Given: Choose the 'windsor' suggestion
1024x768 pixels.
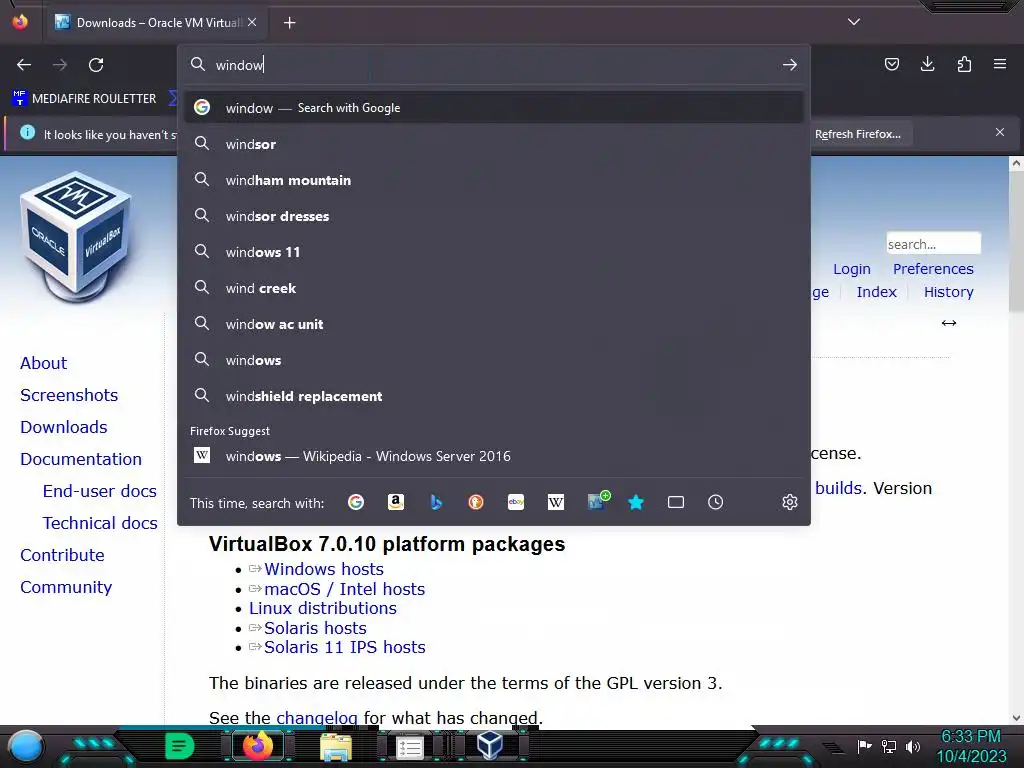Looking at the screenshot, I should coord(494,144).
